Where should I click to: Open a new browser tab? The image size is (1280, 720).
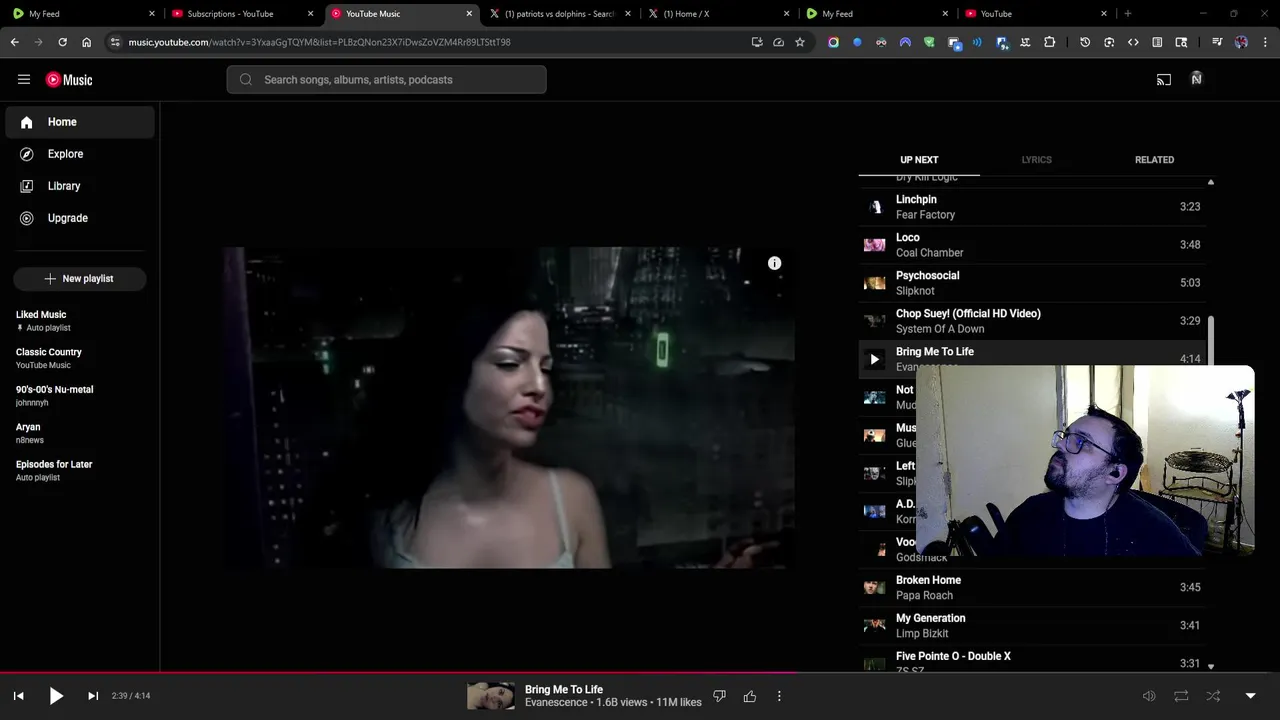click(1128, 14)
